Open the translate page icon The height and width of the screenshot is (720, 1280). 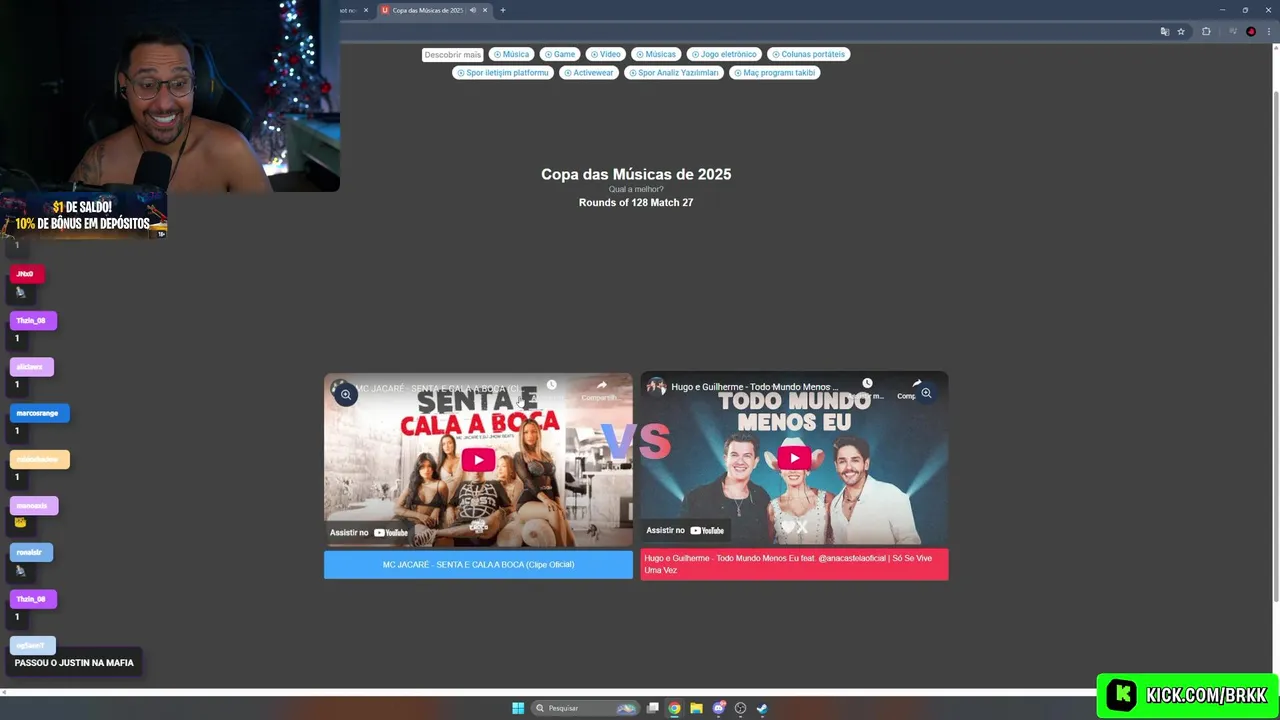point(1164,31)
